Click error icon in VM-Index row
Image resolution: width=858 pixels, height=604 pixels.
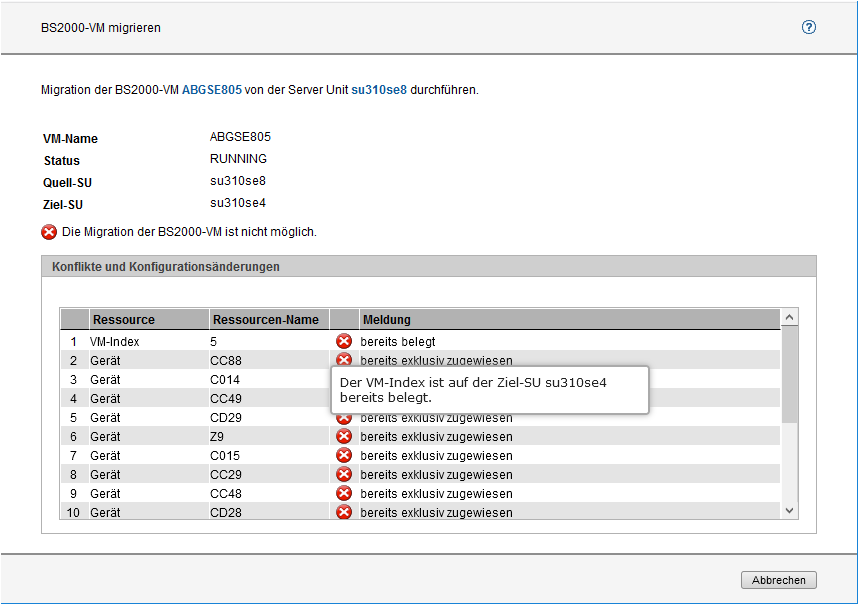(x=344, y=341)
